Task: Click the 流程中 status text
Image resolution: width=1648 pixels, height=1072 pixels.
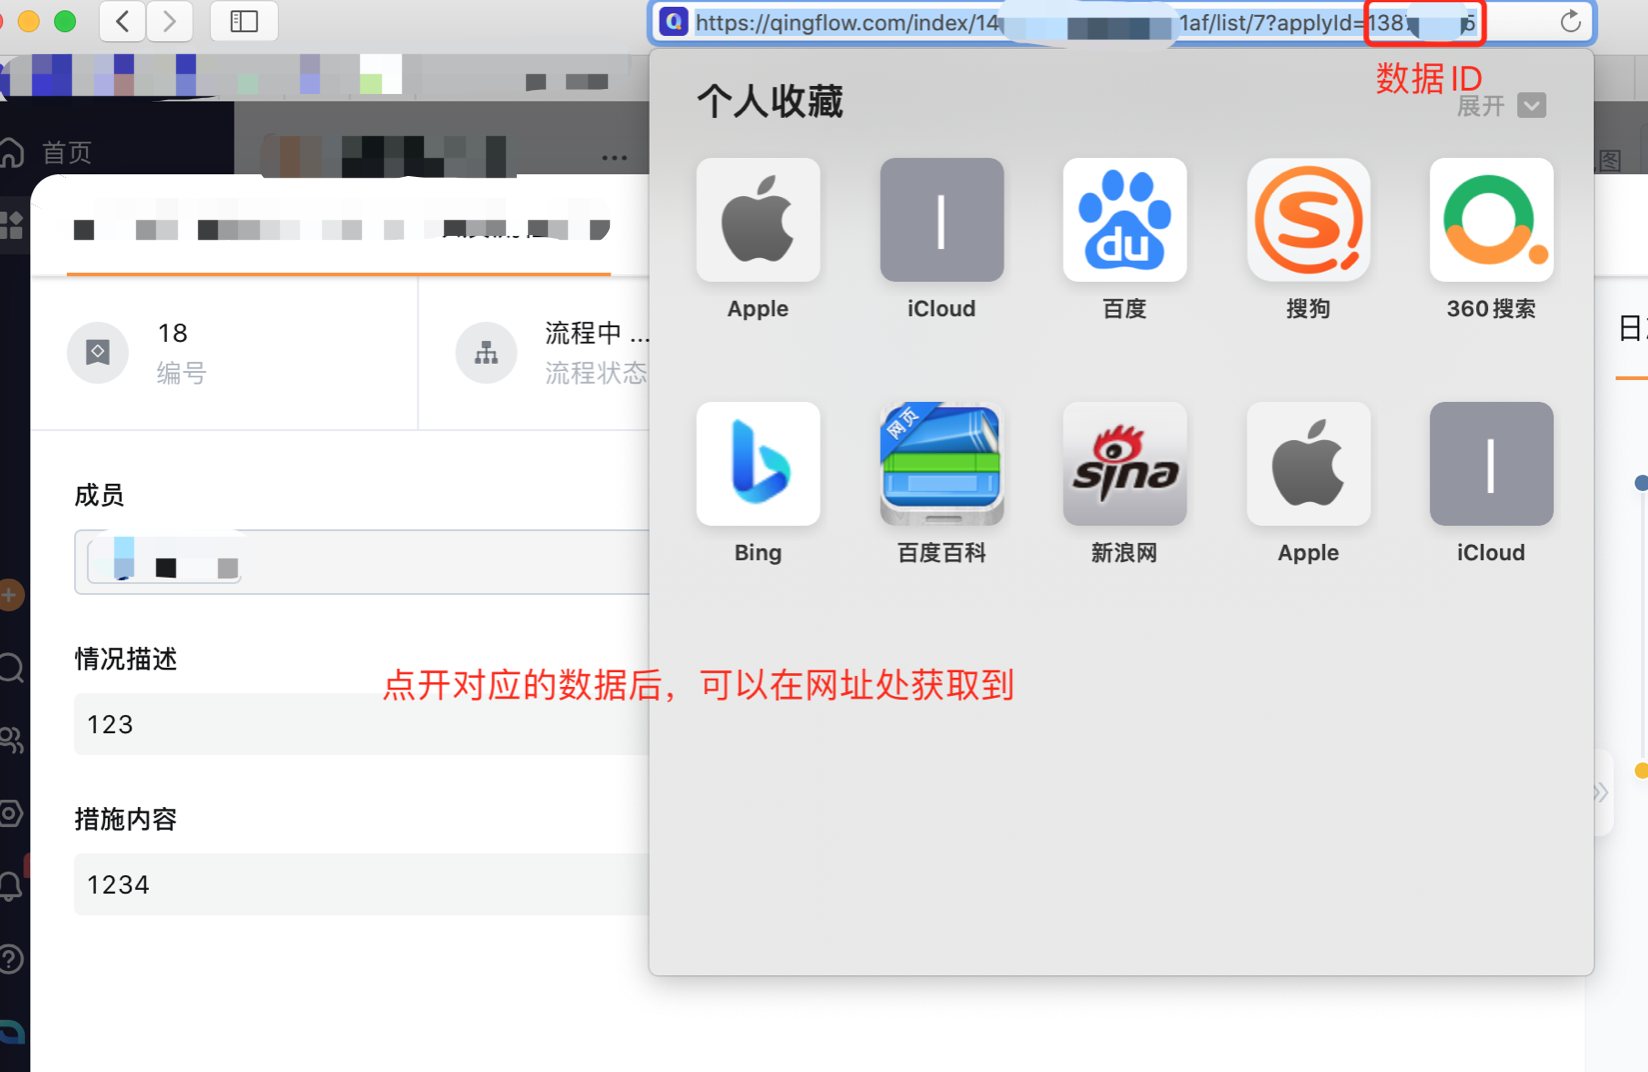Action: 597,333
